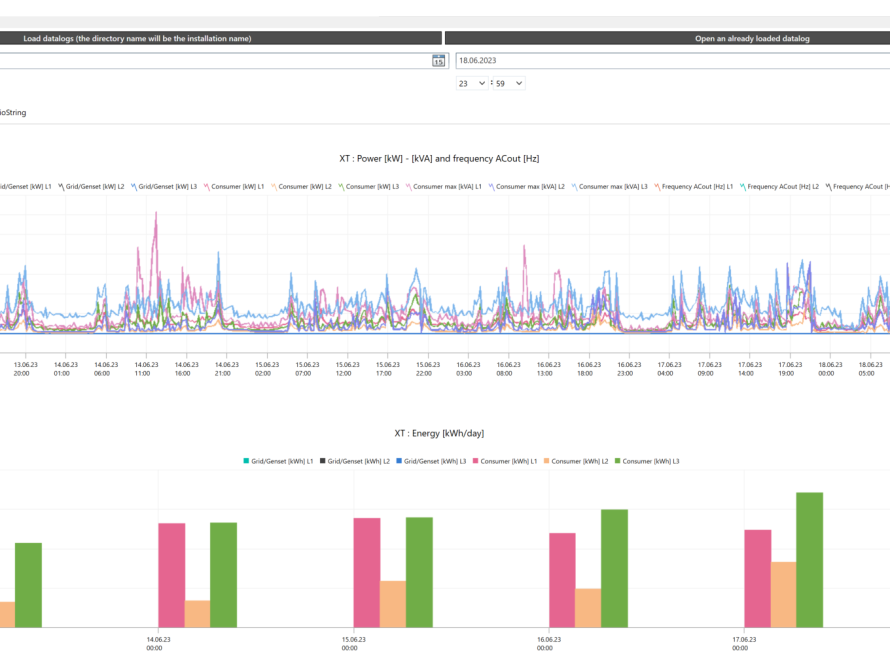This screenshot has width=890, height=664.
Task: Click the Consumer [kW] L3 line legend icon
Action: [341, 186]
